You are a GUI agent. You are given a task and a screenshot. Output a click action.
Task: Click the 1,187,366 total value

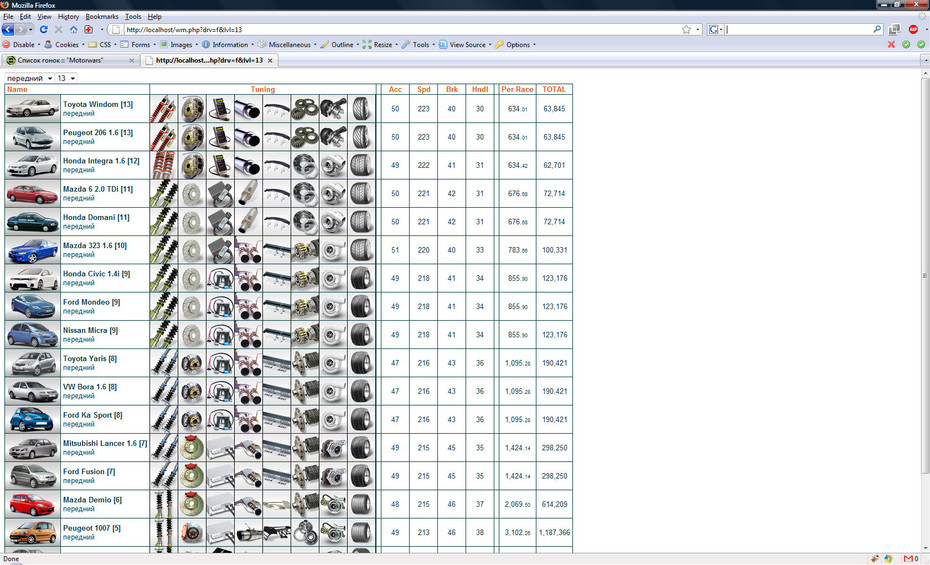point(555,532)
